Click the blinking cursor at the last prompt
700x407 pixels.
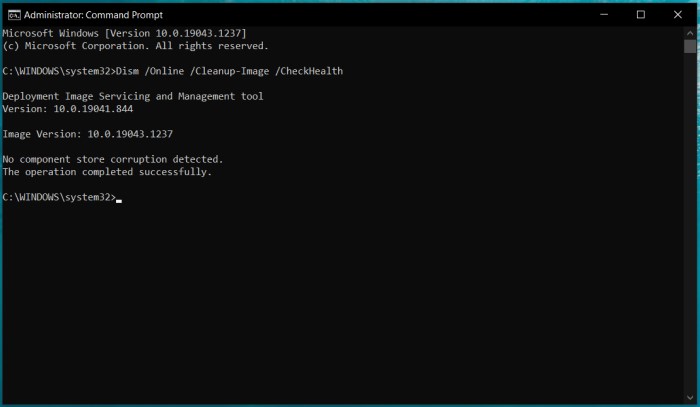pos(119,200)
